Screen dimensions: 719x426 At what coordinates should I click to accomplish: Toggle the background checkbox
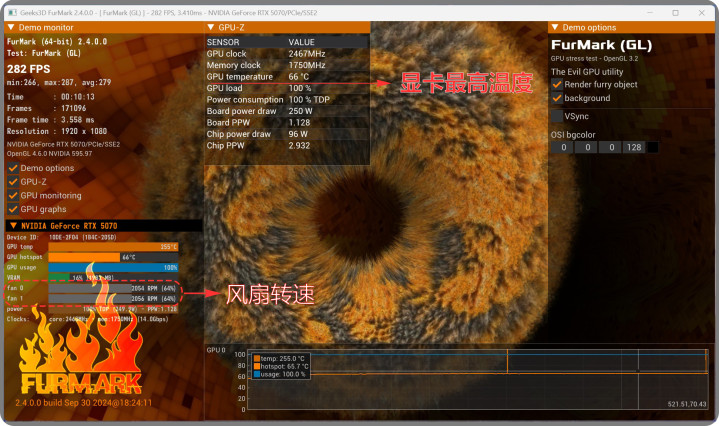click(558, 98)
